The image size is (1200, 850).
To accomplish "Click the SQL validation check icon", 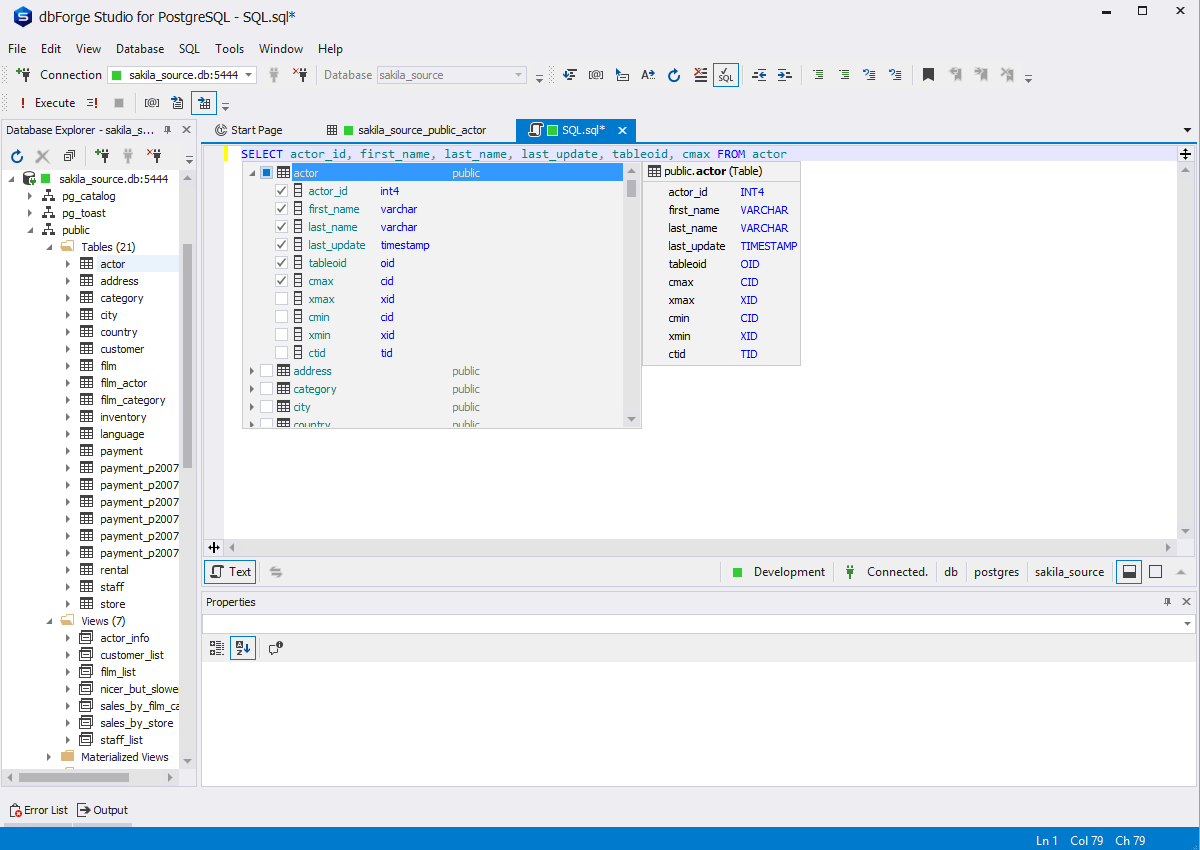I will 726,75.
